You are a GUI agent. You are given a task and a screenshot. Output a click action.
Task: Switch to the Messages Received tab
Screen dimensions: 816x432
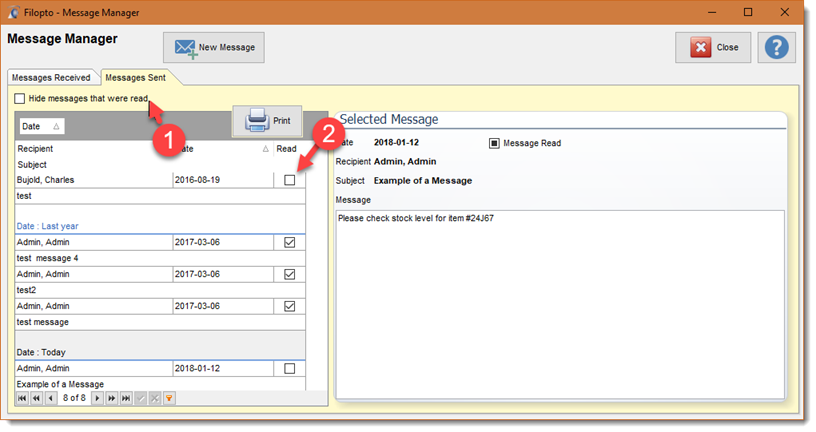coord(52,77)
